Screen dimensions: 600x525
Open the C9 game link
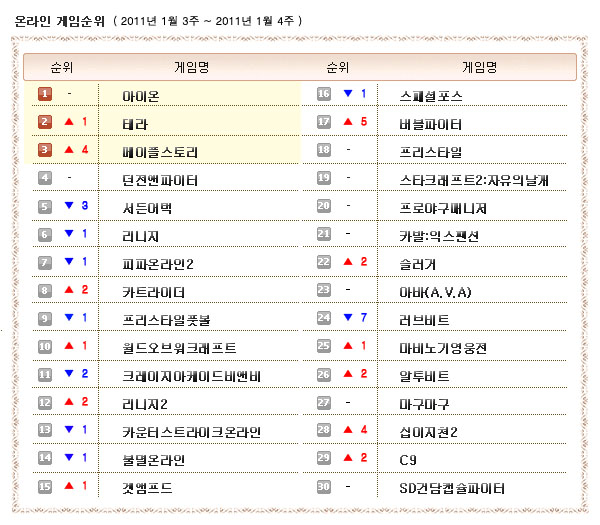point(408,460)
